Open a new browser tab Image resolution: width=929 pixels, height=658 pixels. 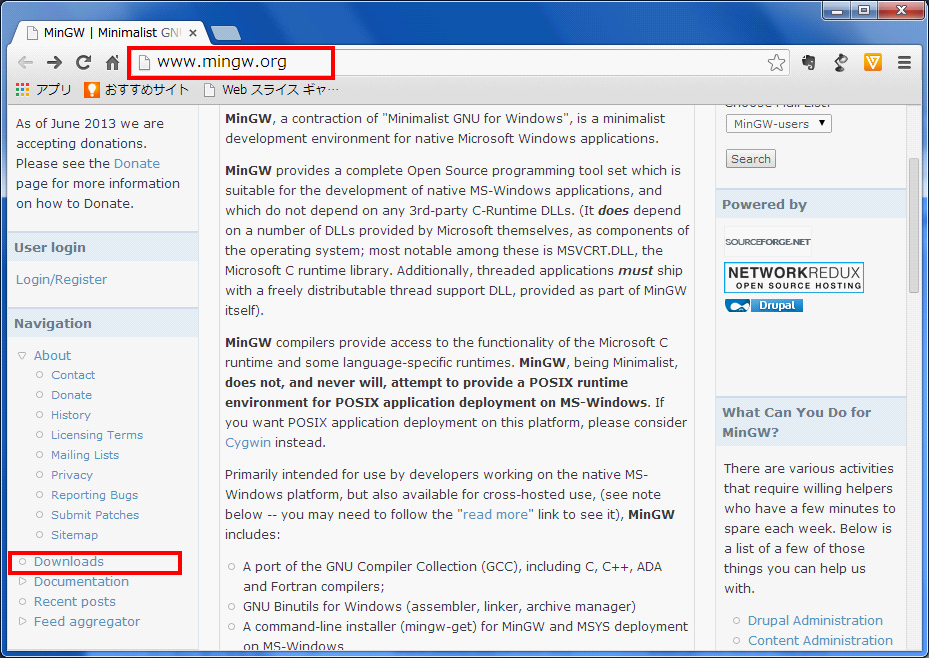(226, 33)
